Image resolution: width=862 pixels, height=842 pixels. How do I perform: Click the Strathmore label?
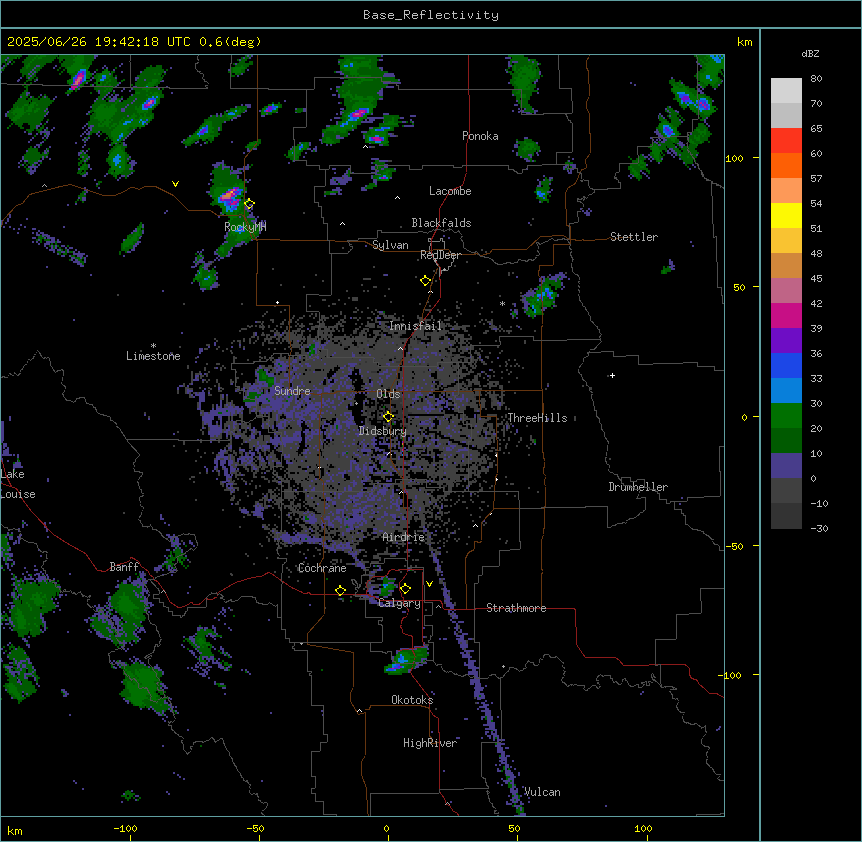pos(516,608)
